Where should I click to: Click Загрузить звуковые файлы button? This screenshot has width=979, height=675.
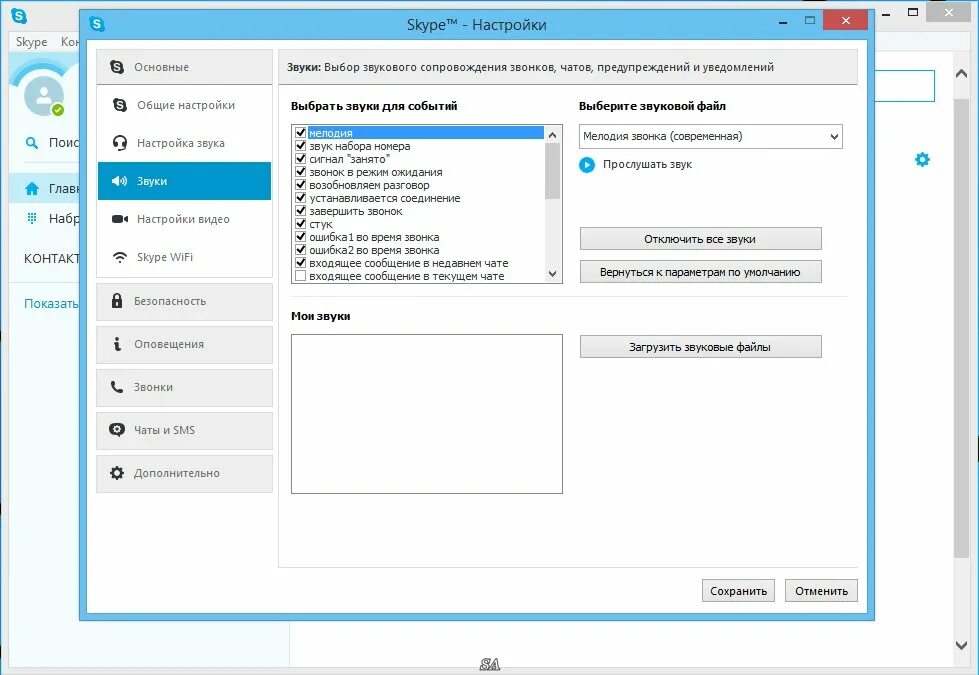tap(701, 347)
